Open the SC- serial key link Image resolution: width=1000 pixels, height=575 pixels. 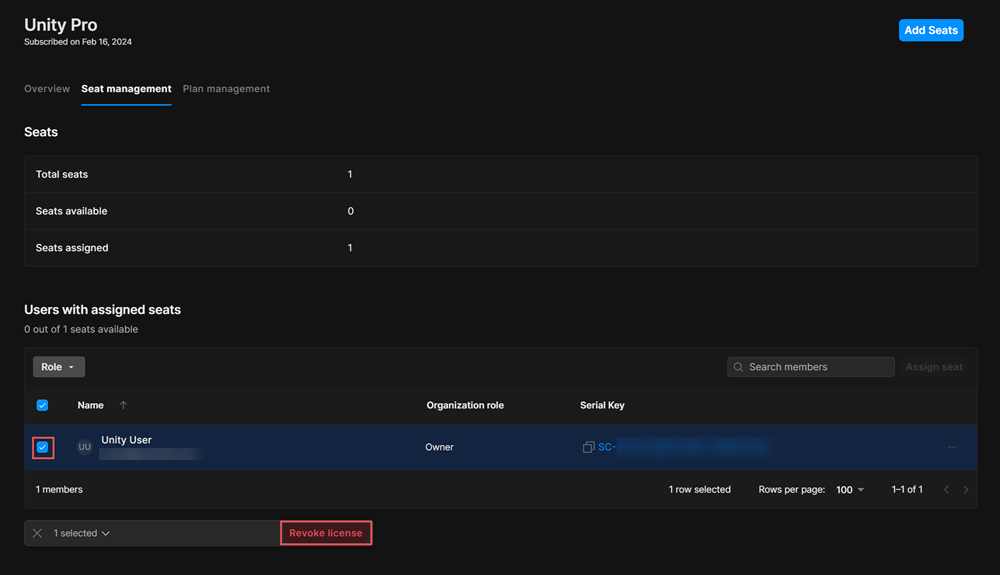684,447
